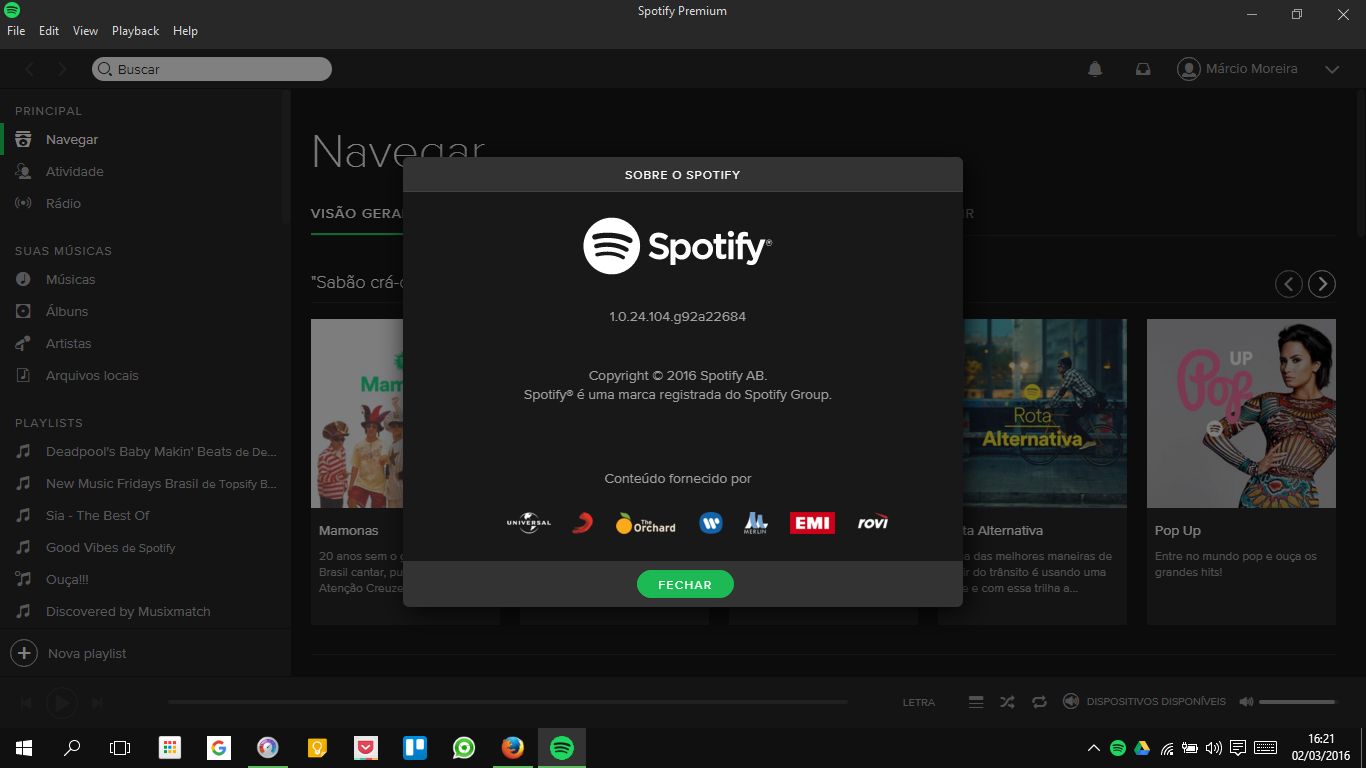1366x768 pixels.
Task: Open DISPOSITIVOS DISPONÍVEIS device list
Action: [x=1145, y=702]
